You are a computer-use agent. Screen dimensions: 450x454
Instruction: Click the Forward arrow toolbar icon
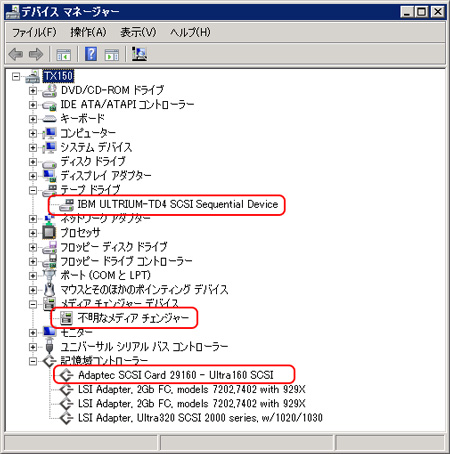click(36, 54)
